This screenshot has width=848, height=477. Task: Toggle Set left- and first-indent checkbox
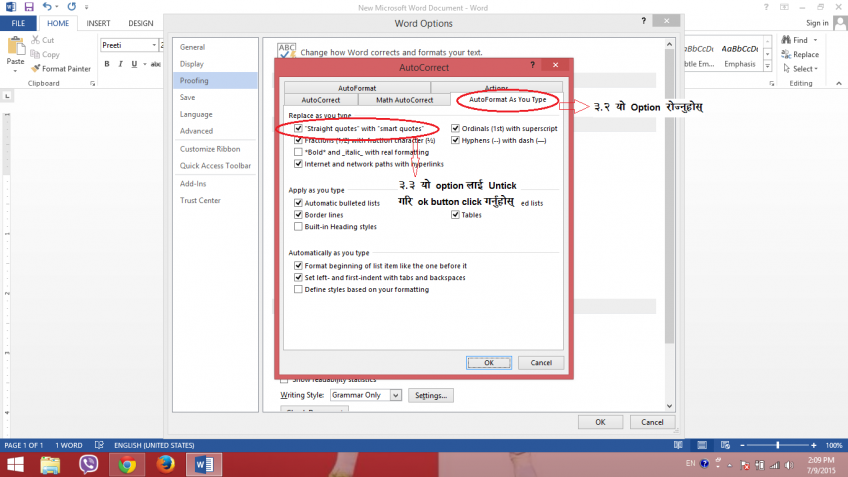coord(298,277)
